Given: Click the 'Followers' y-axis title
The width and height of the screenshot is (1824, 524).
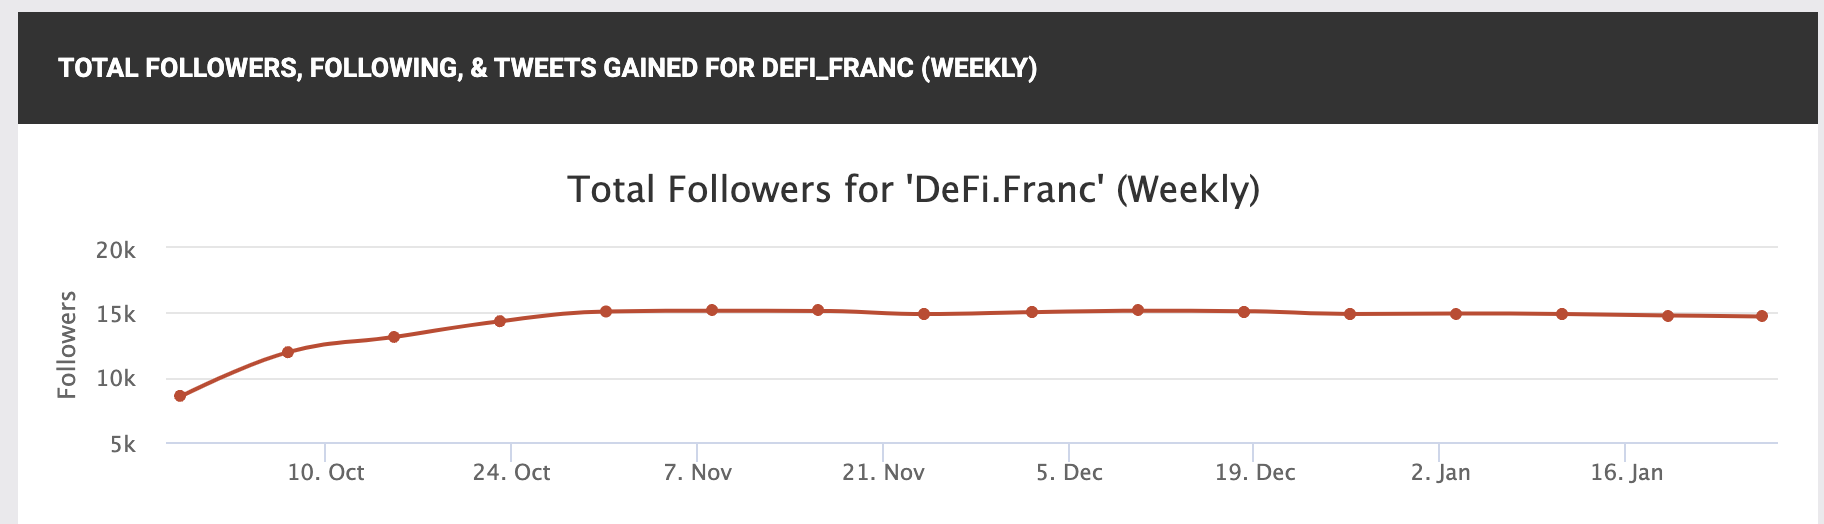Looking at the screenshot, I should pyautogui.click(x=67, y=345).
